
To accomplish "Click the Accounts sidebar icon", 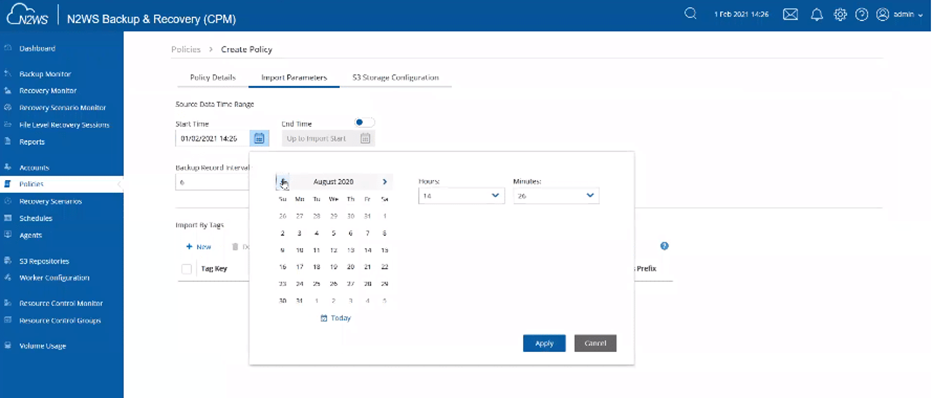I will coord(8,168).
